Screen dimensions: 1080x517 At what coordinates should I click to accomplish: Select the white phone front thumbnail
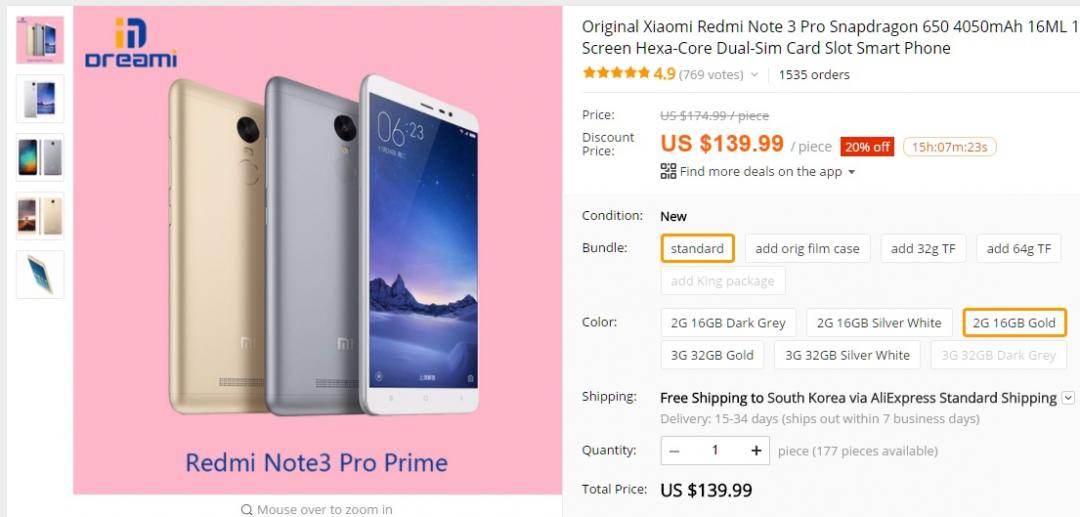point(40,99)
